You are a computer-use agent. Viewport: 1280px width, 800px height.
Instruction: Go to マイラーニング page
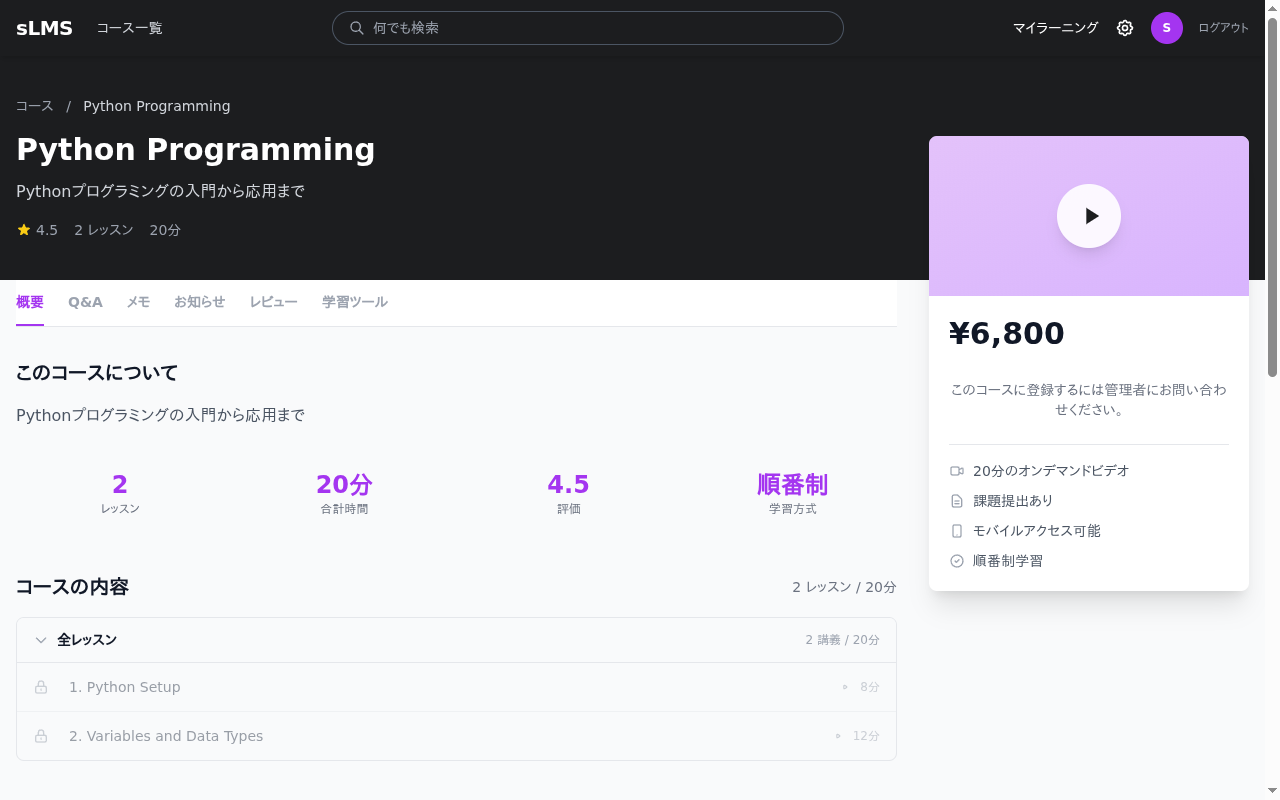click(x=1055, y=28)
